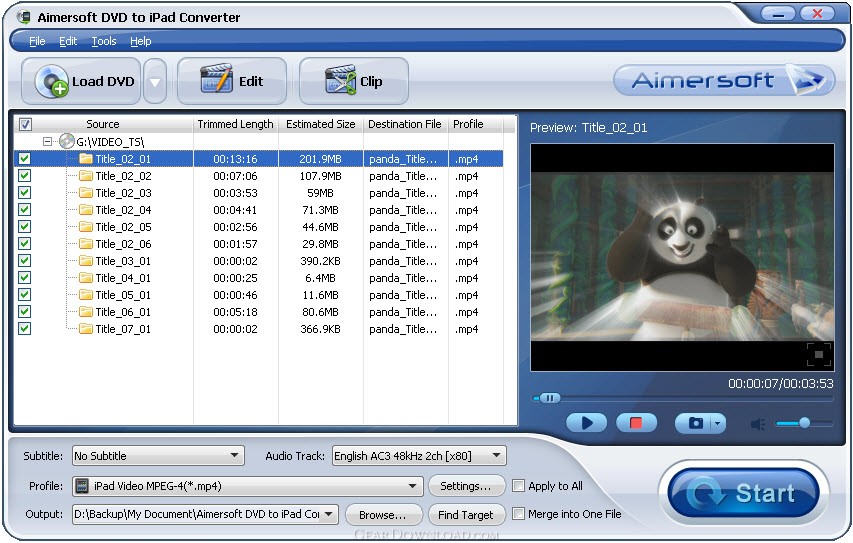This screenshot has height=543, width=853.
Task: Uncheck the Title_07_01 checkbox
Action: (24, 329)
